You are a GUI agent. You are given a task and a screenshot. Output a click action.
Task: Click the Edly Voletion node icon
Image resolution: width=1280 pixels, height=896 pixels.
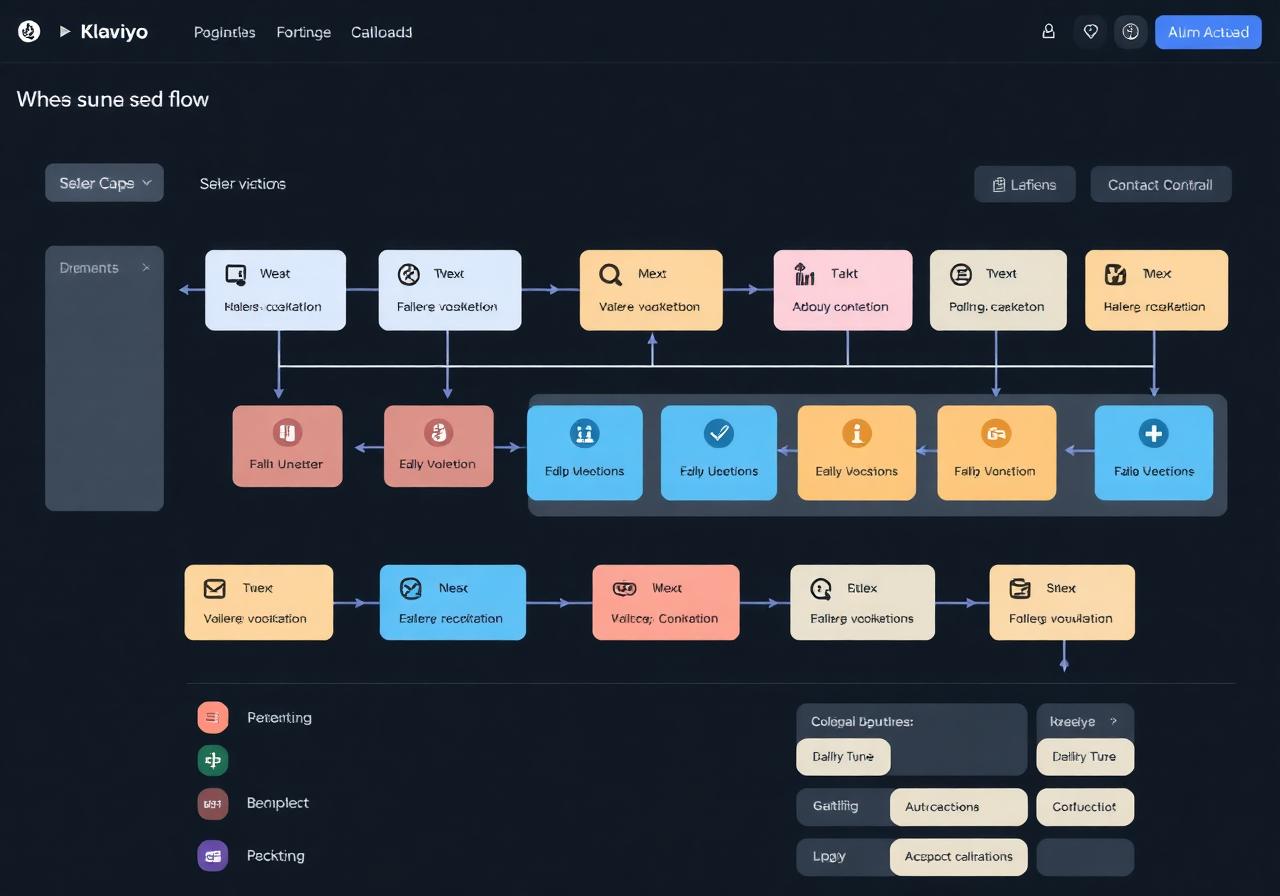click(x=438, y=432)
